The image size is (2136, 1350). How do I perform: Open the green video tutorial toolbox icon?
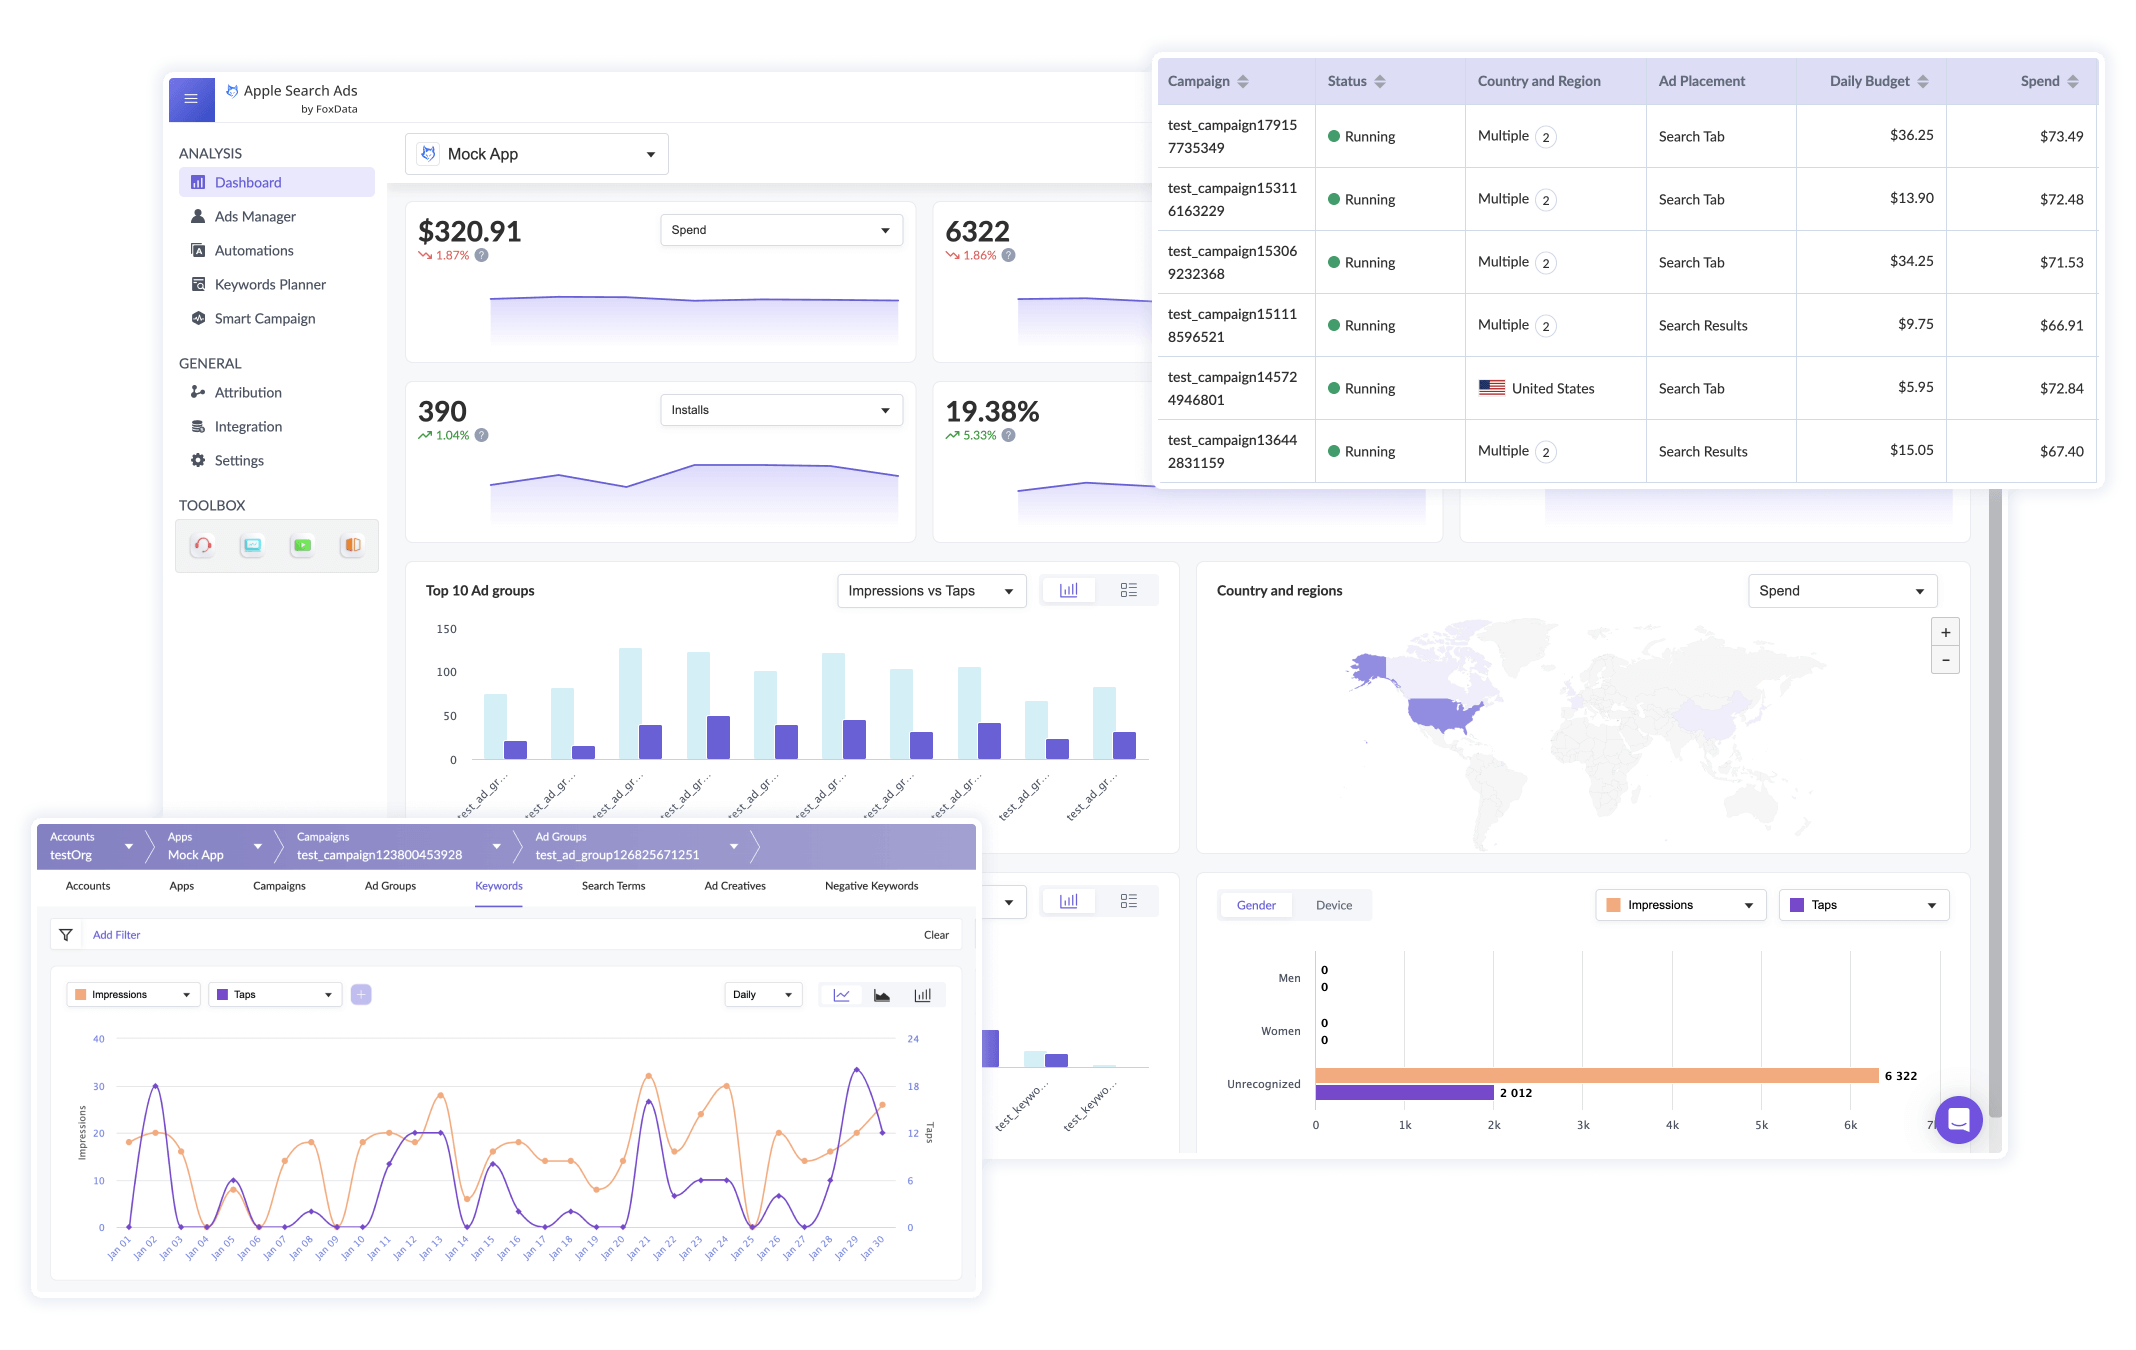tap(302, 545)
